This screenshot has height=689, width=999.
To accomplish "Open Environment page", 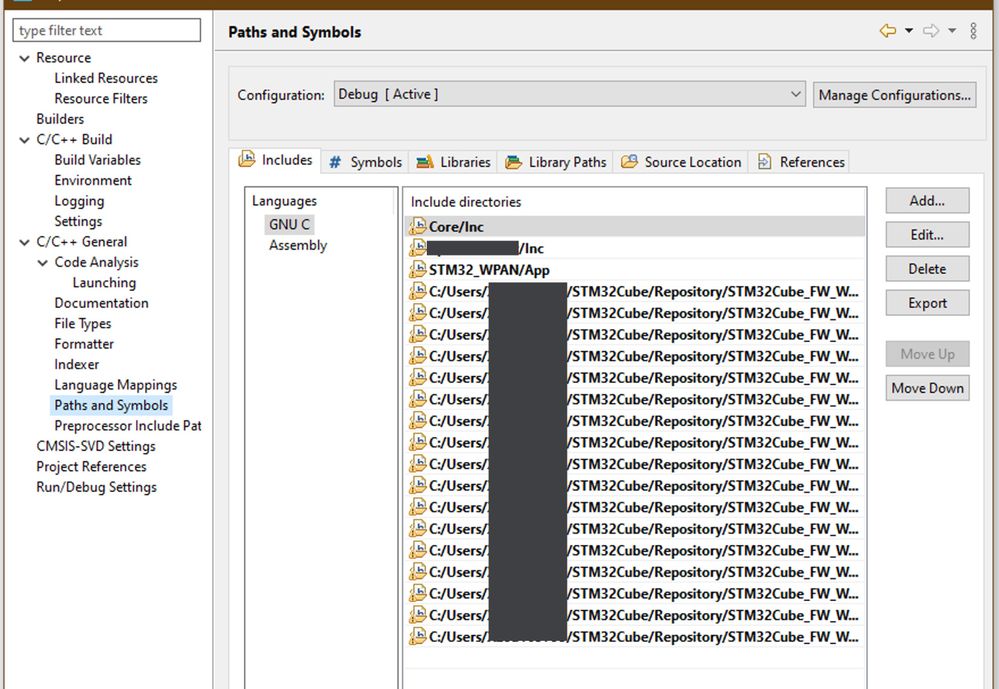I will click(93, 180).
